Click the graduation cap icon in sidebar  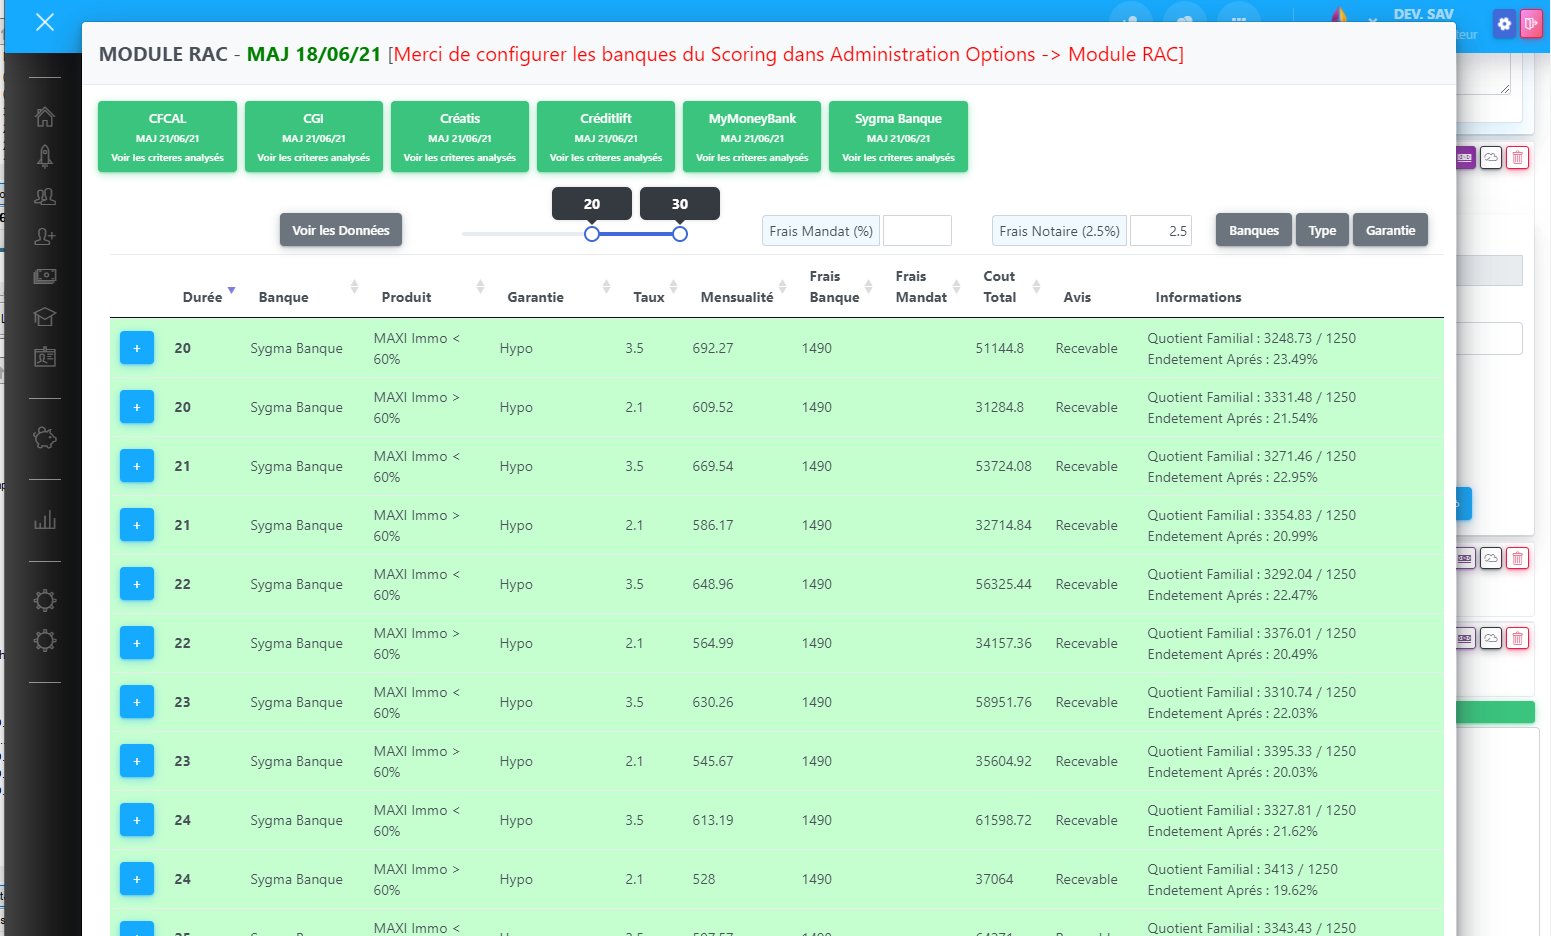point(45,317)
